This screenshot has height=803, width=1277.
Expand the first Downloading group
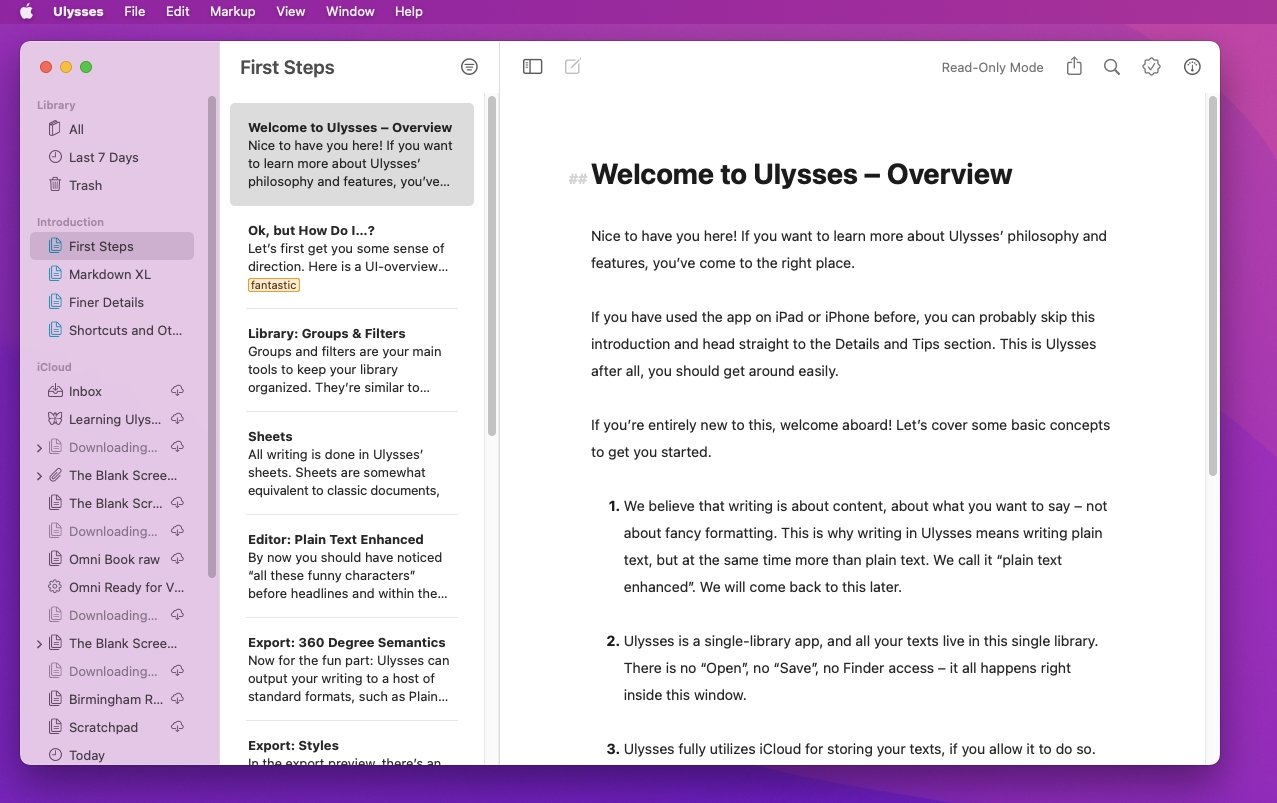[40, 447]
